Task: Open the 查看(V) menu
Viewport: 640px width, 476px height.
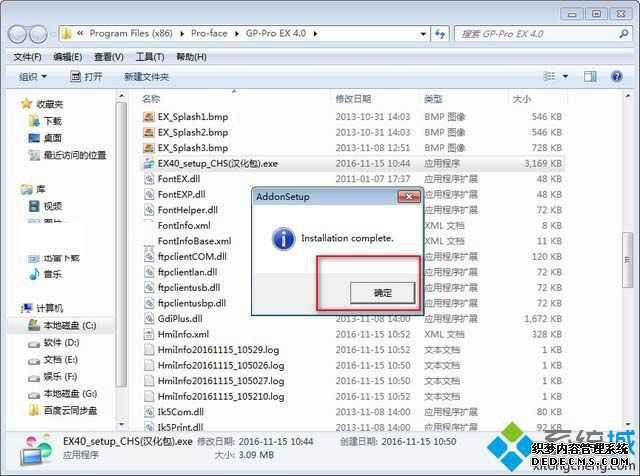Action: click(109, 57)
